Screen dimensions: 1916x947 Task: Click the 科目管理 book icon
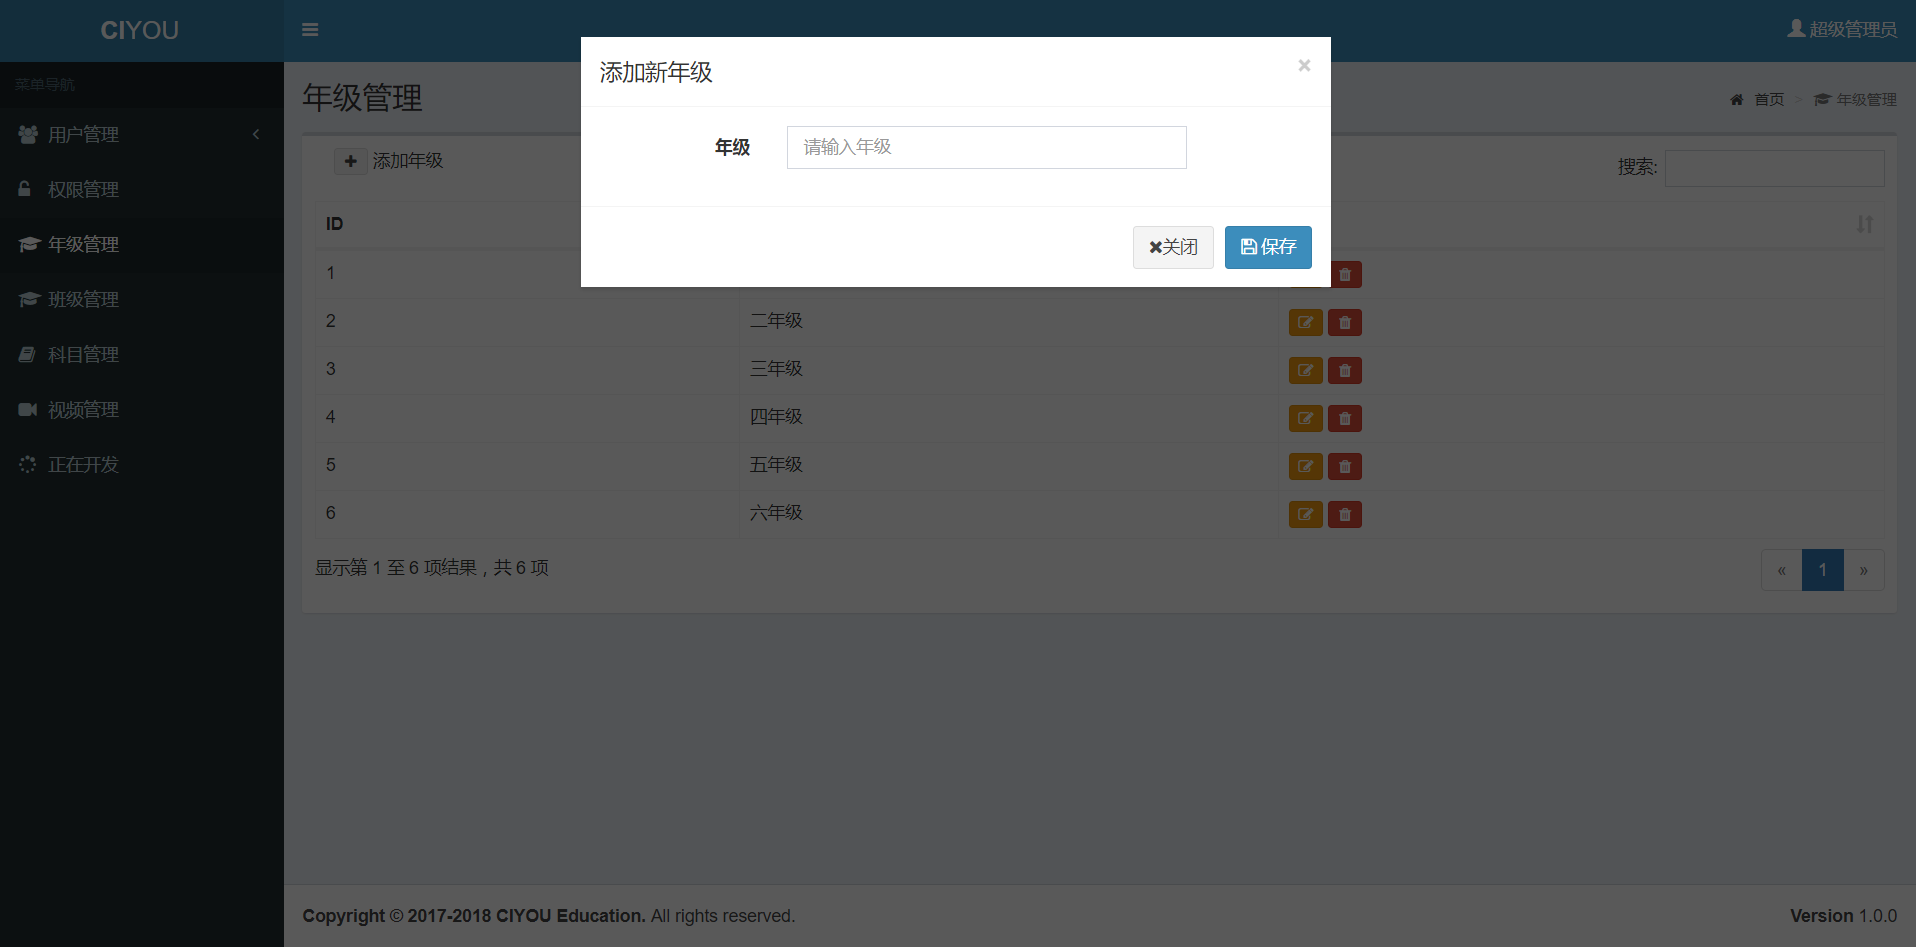click(27, 354)
